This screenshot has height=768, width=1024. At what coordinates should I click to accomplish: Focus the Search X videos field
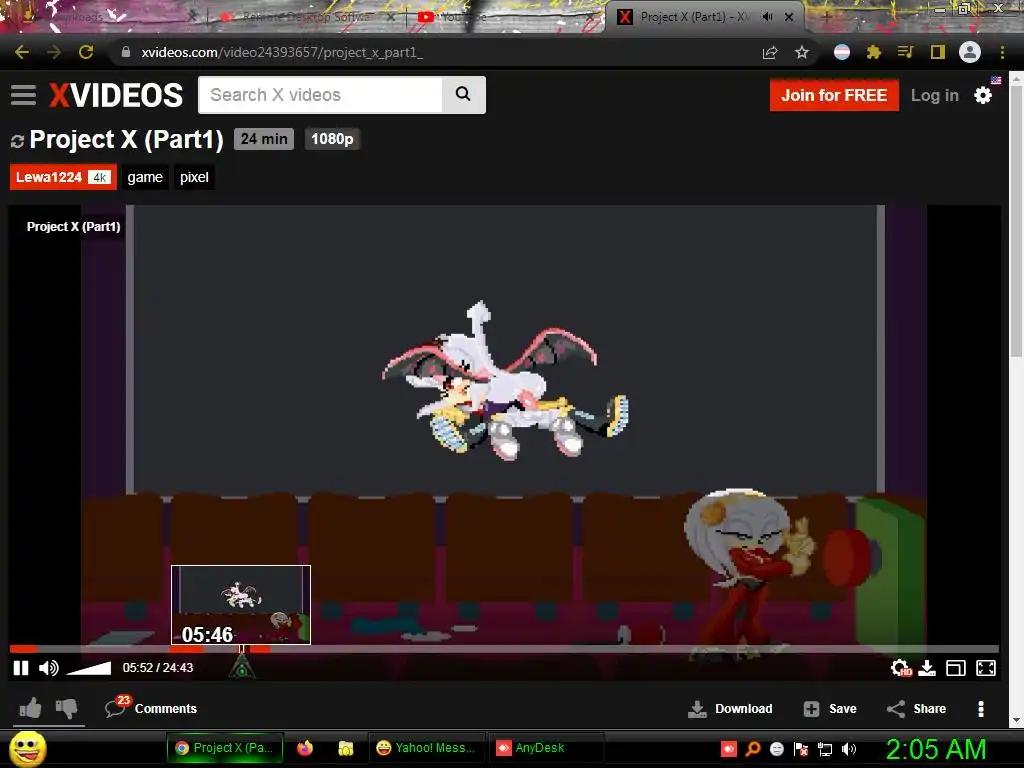(x=320, y=95)
